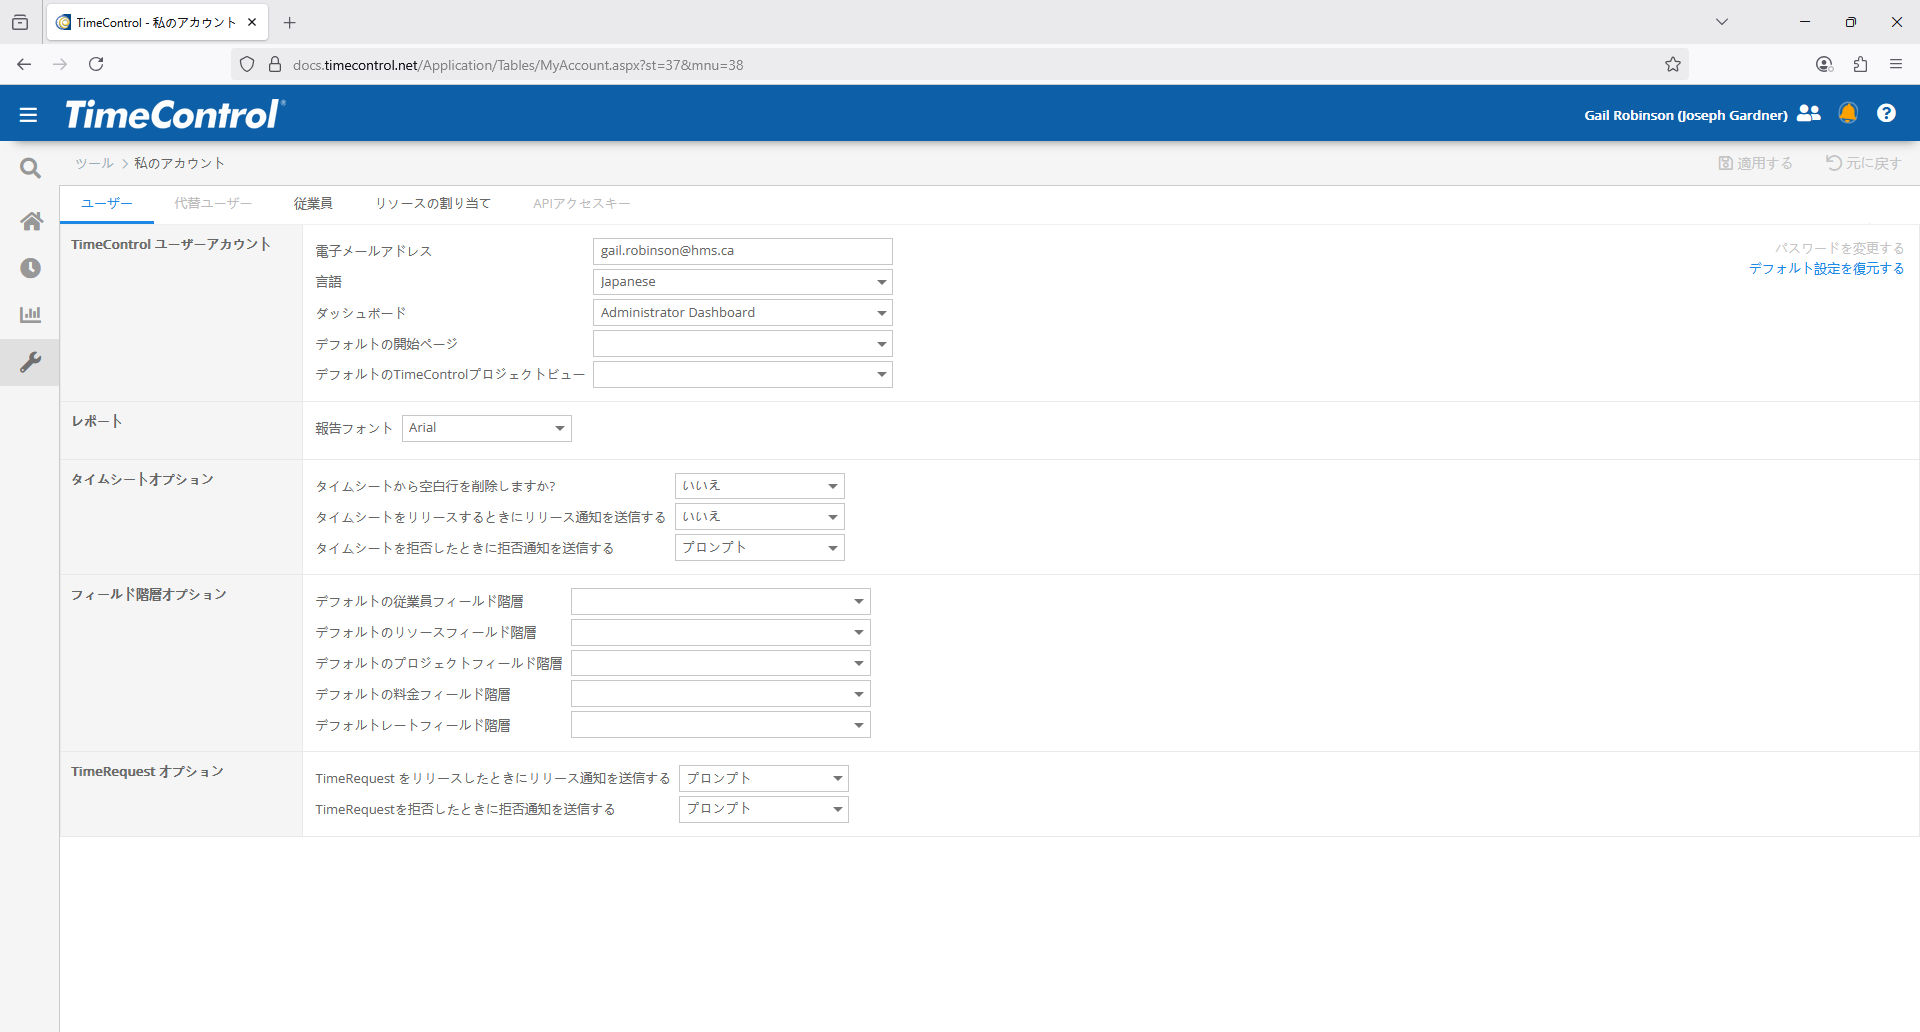Open the clock timesheet sidebar icon
1920x1032 pixels.
(x=31, y=268)
